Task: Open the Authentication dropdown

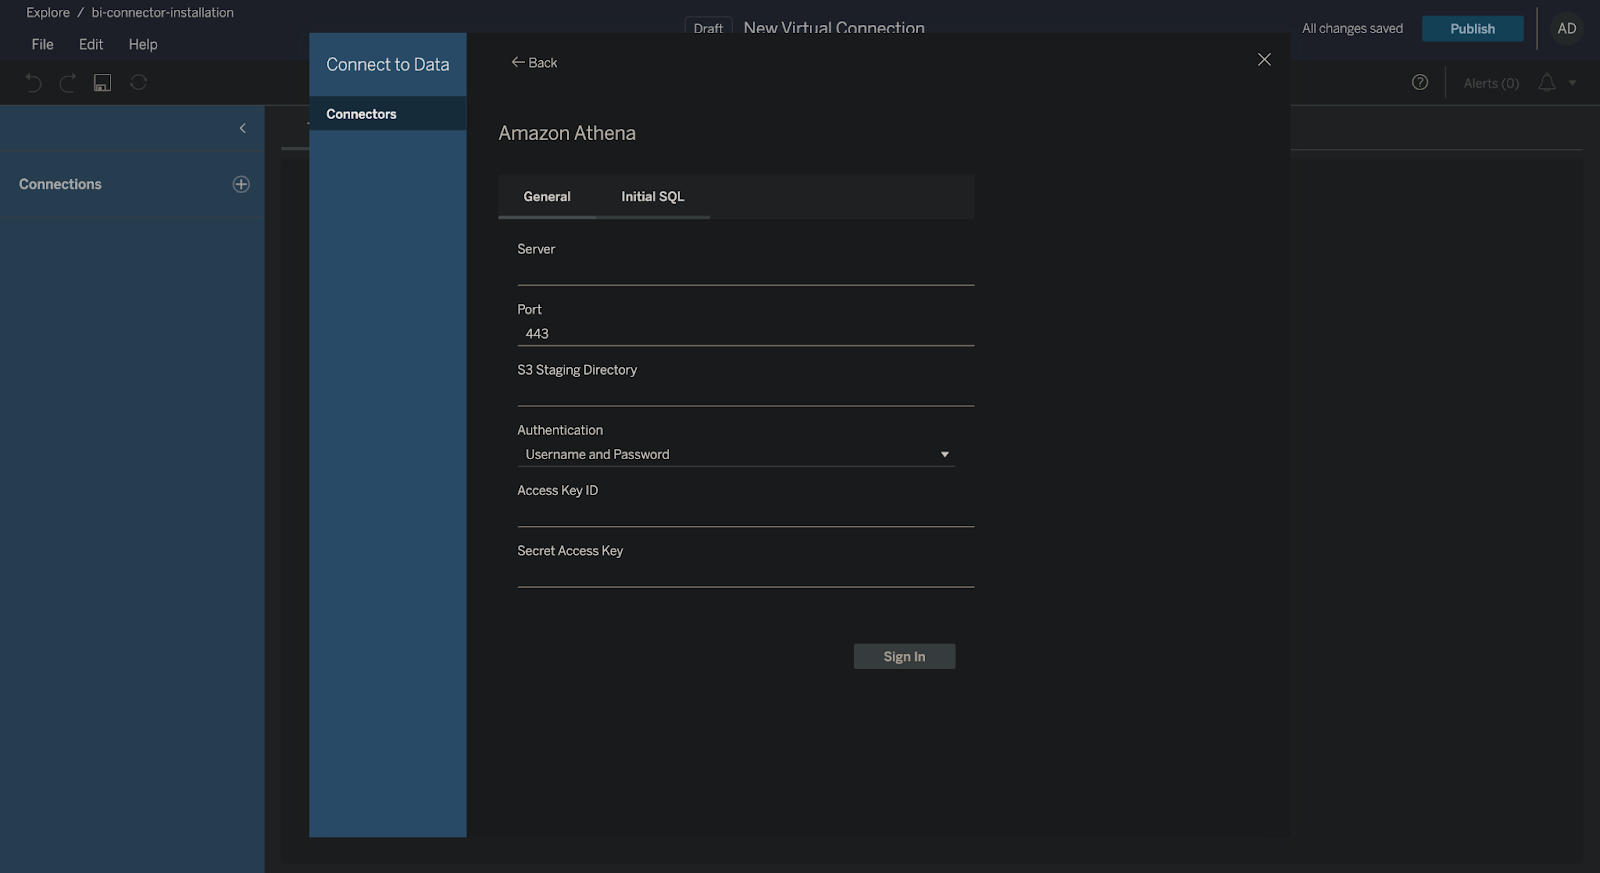Action: 736,454
